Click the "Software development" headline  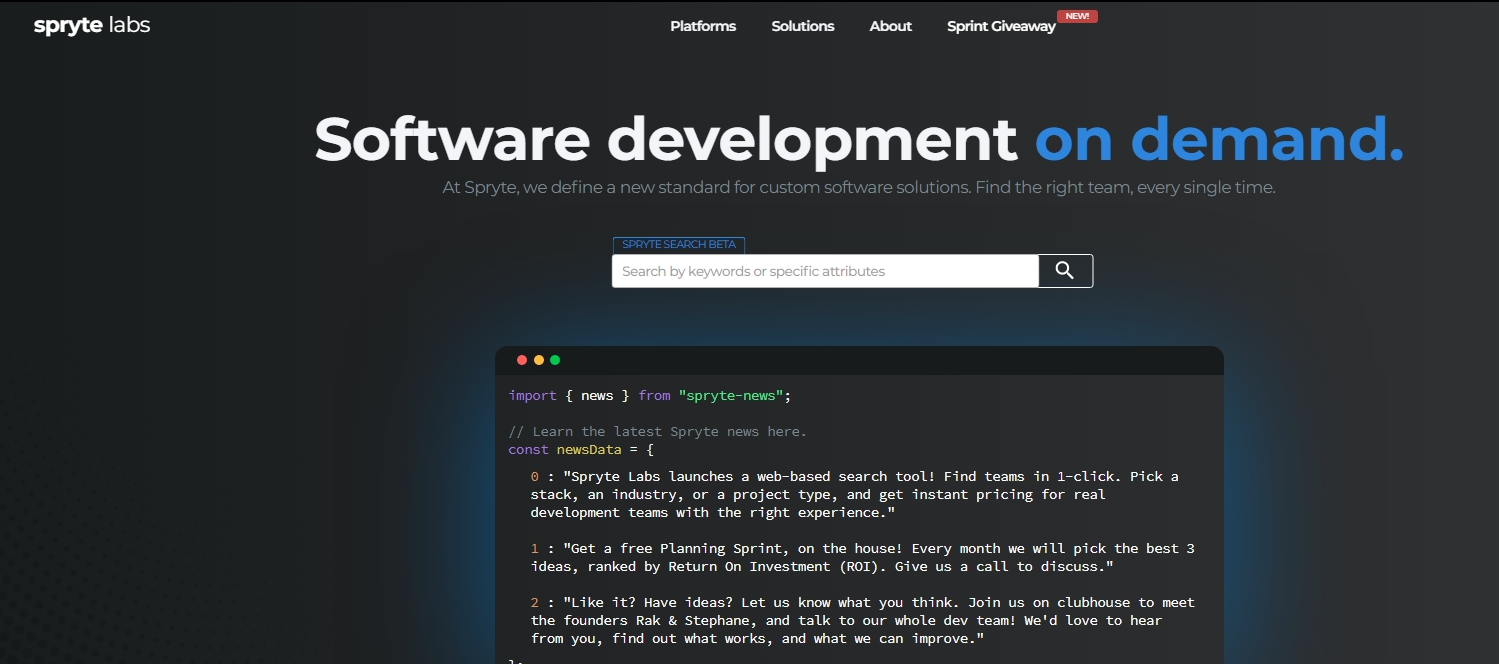[x=666, y=138]
